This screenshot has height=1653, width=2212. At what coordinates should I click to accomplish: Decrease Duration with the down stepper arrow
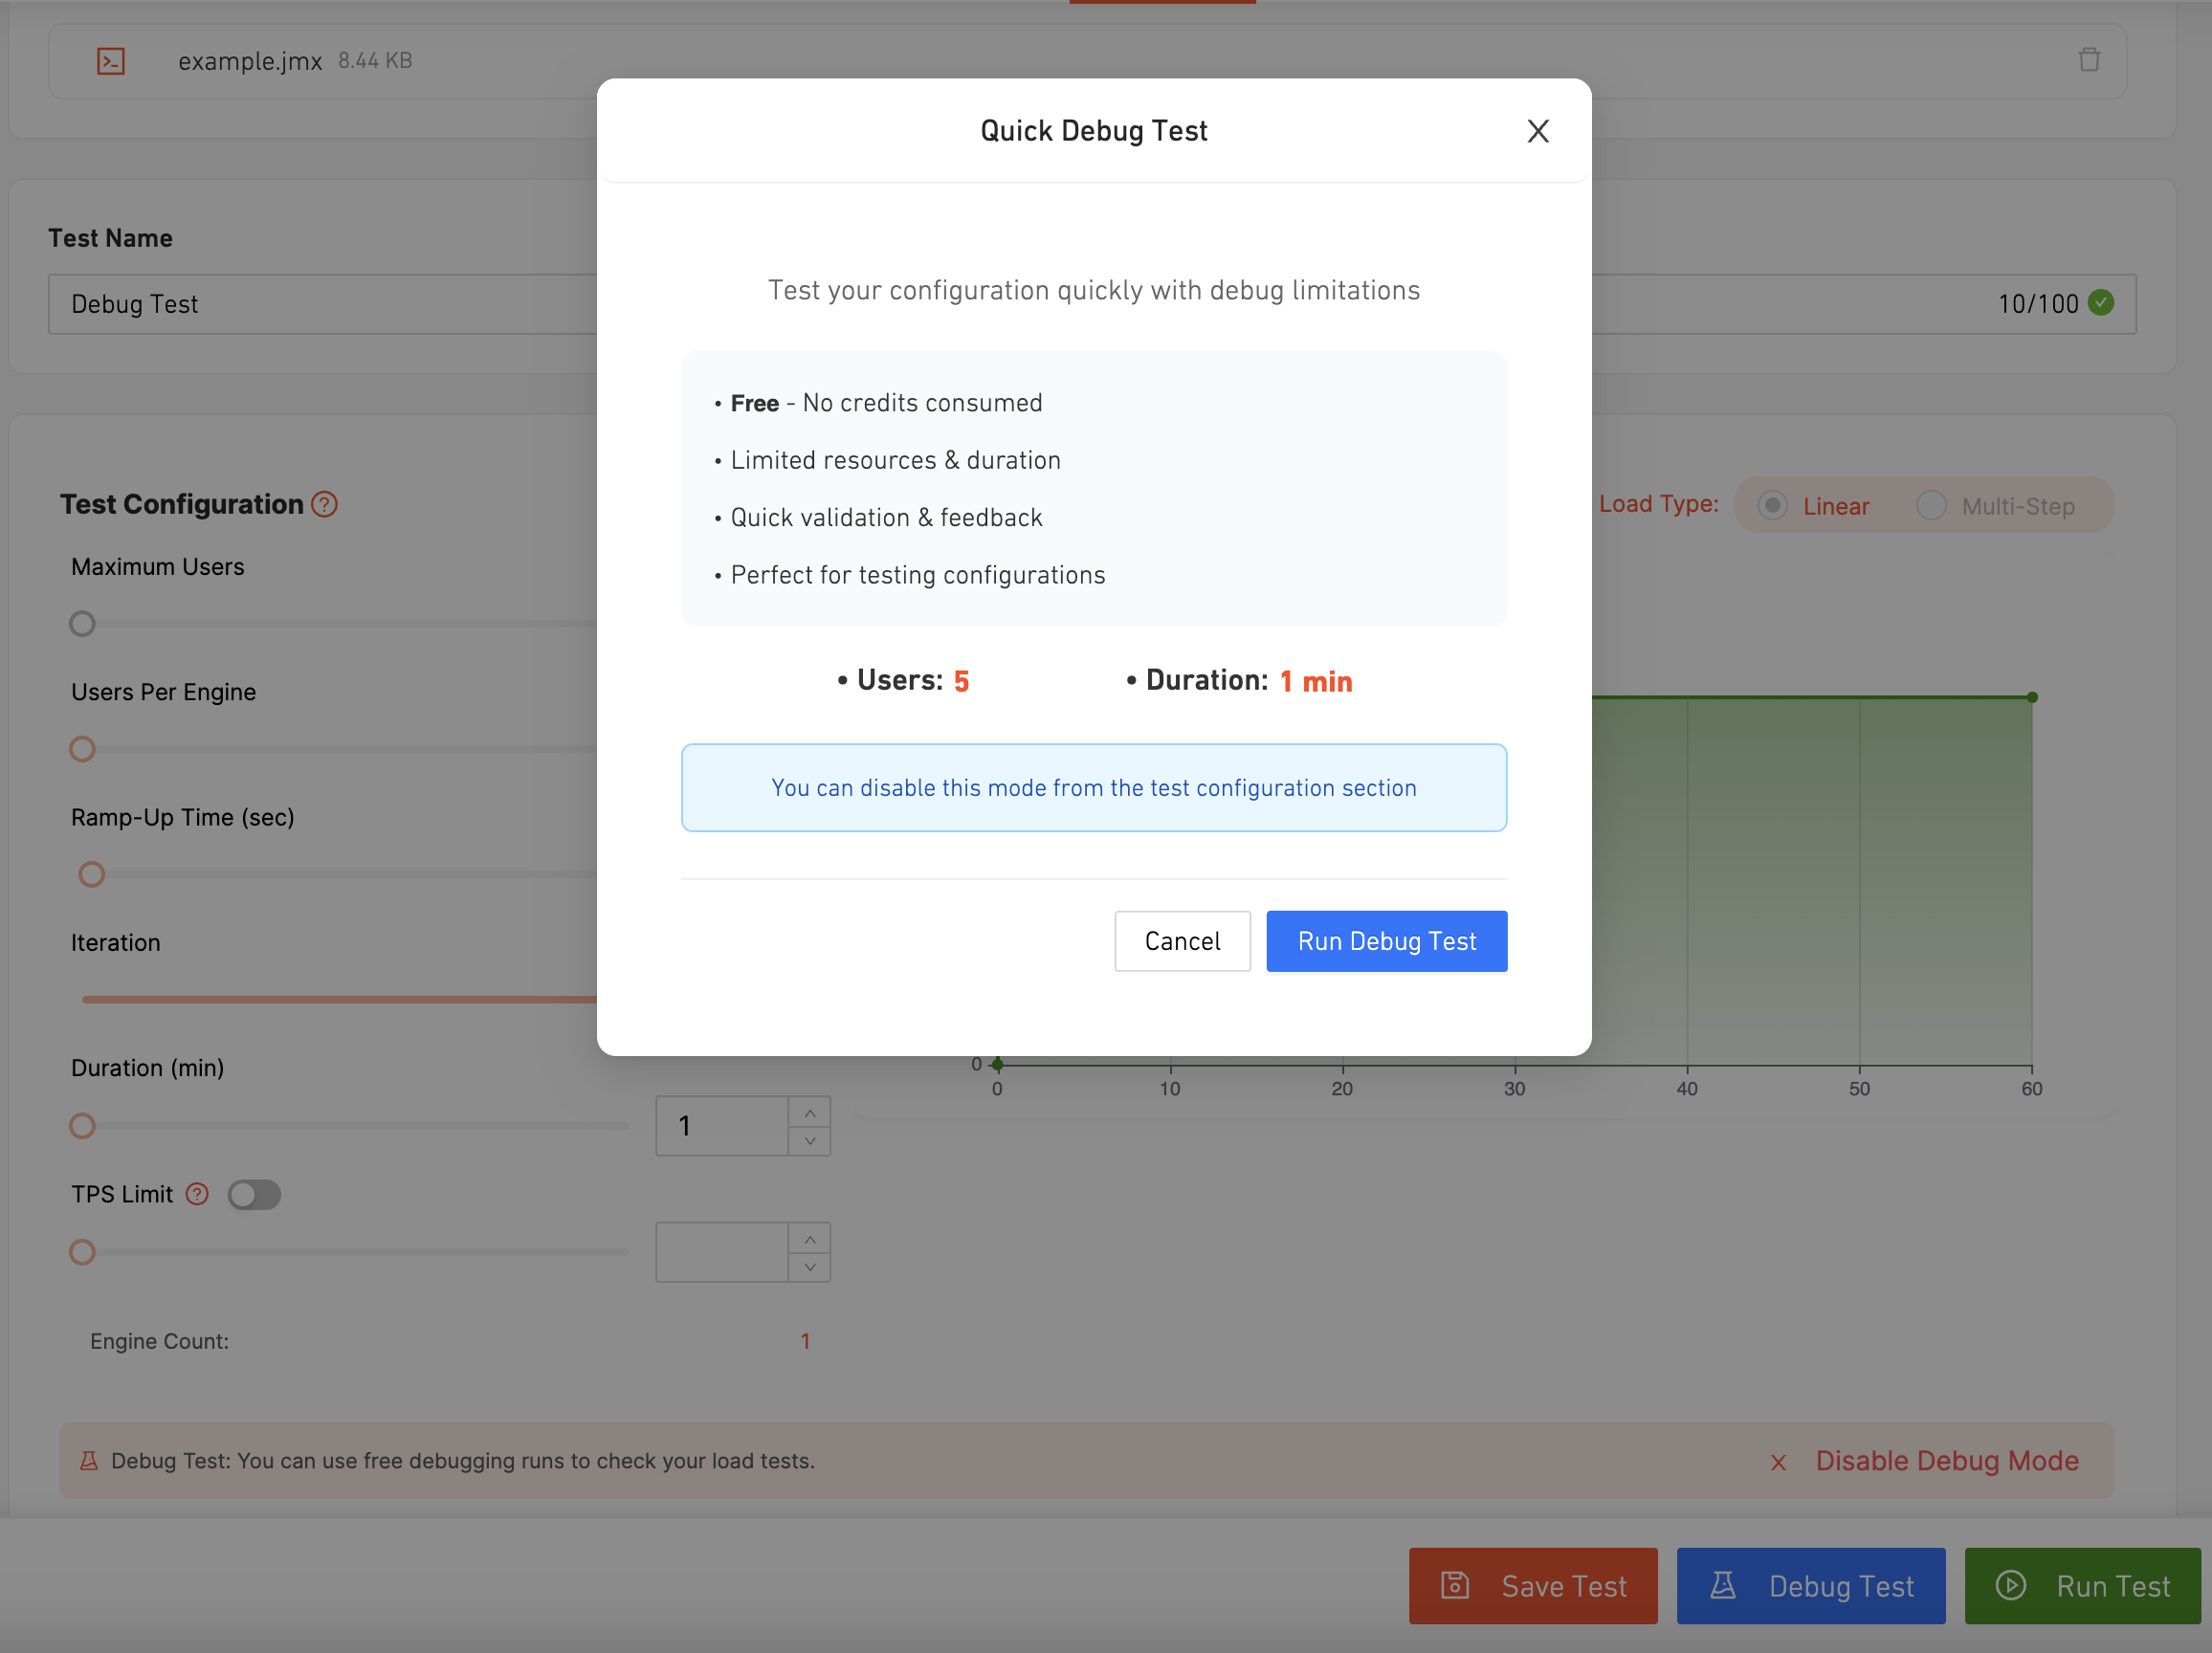click(x=809, y=1140)
